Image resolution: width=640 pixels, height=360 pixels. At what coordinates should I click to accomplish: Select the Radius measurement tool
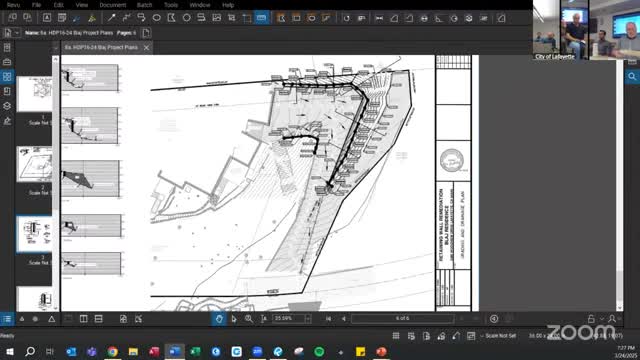point(454,18)
